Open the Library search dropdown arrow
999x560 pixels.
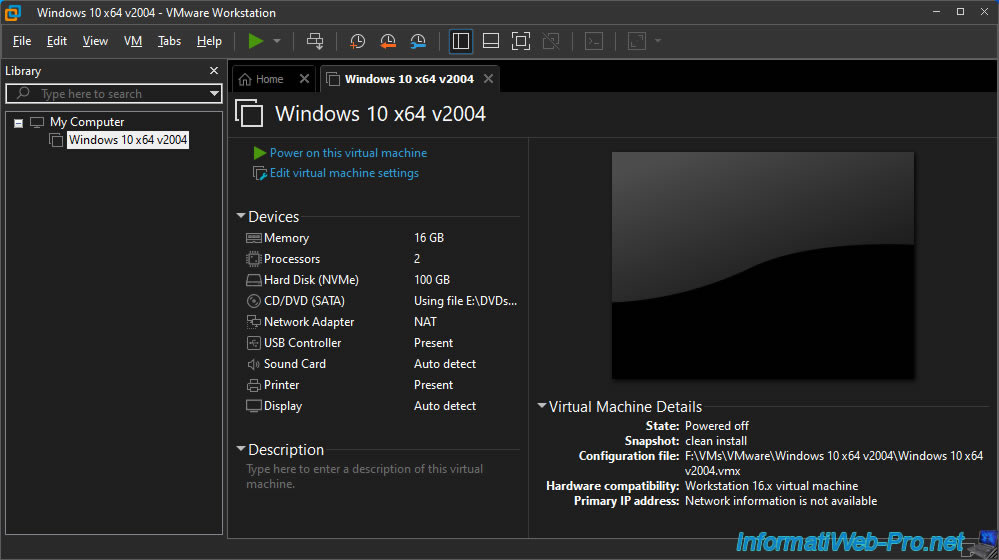pyautogui.click(x=214, y=94)
